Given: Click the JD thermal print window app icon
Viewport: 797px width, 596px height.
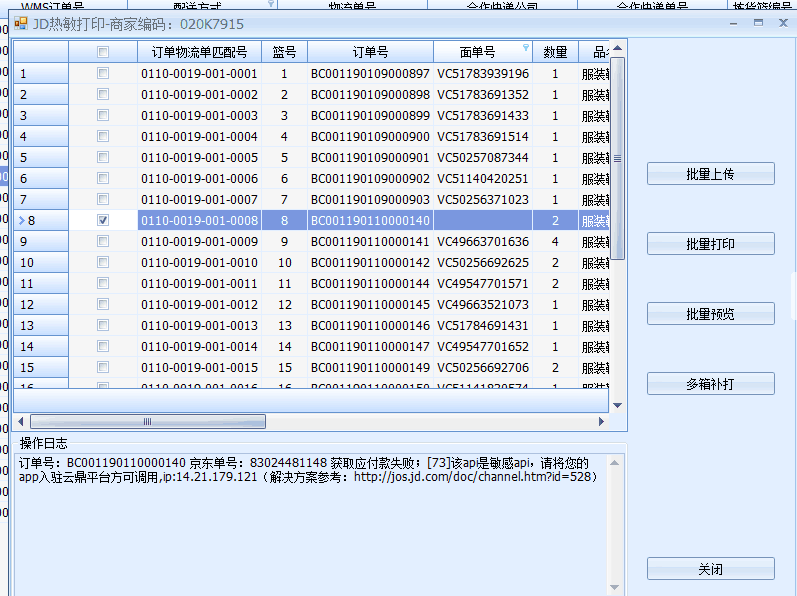Looking at the screenshot, I should [21, 23].
